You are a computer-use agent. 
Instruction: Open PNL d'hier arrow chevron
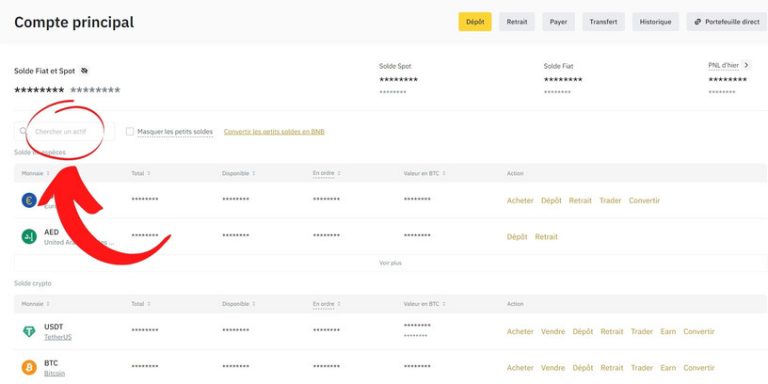746,65
